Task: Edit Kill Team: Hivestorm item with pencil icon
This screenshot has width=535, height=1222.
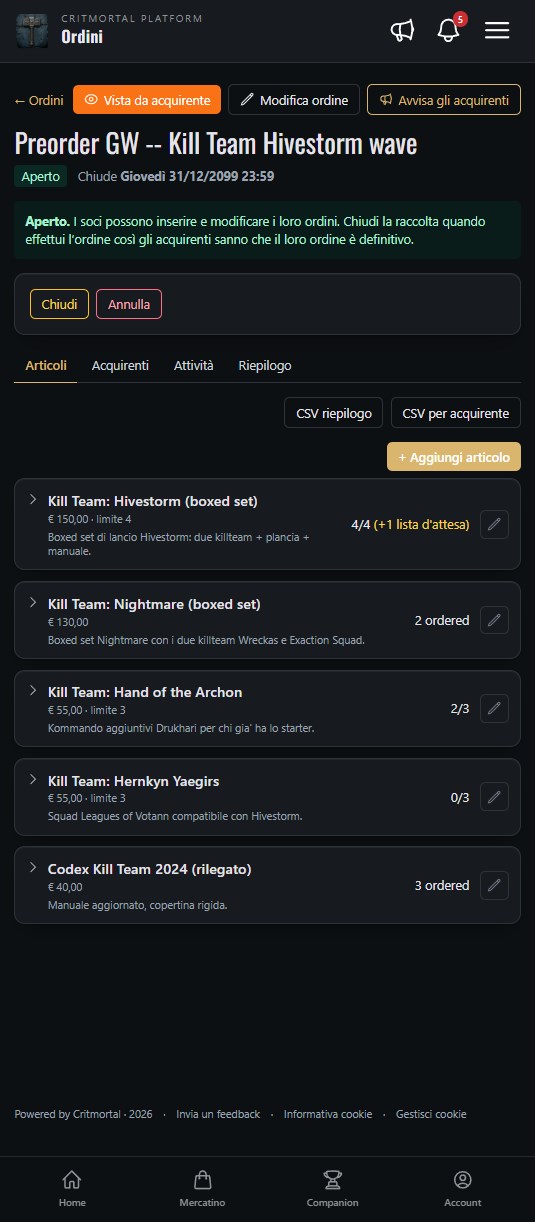Action: click(x=494, y=524)
